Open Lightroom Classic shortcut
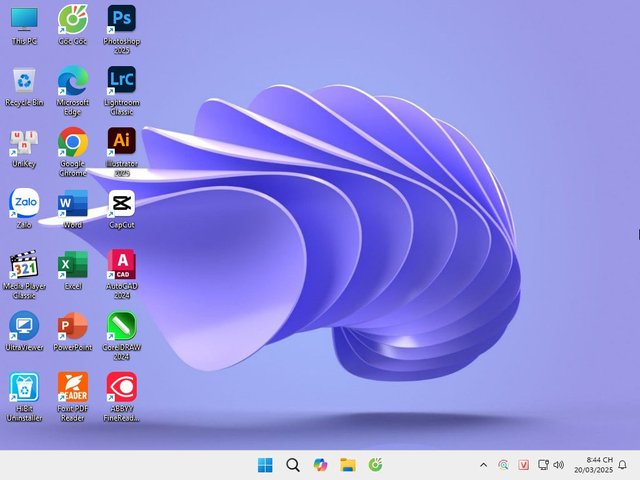This screenshot has width=640, height=480. (x=122, y=91)
